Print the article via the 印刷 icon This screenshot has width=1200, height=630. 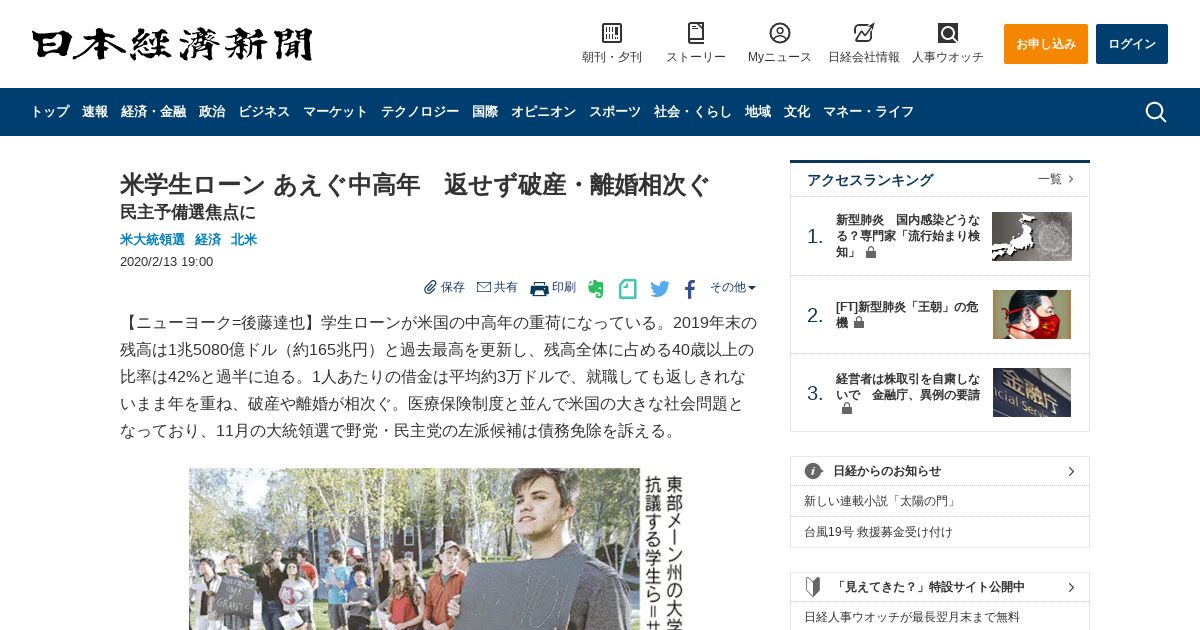[553, 288]
